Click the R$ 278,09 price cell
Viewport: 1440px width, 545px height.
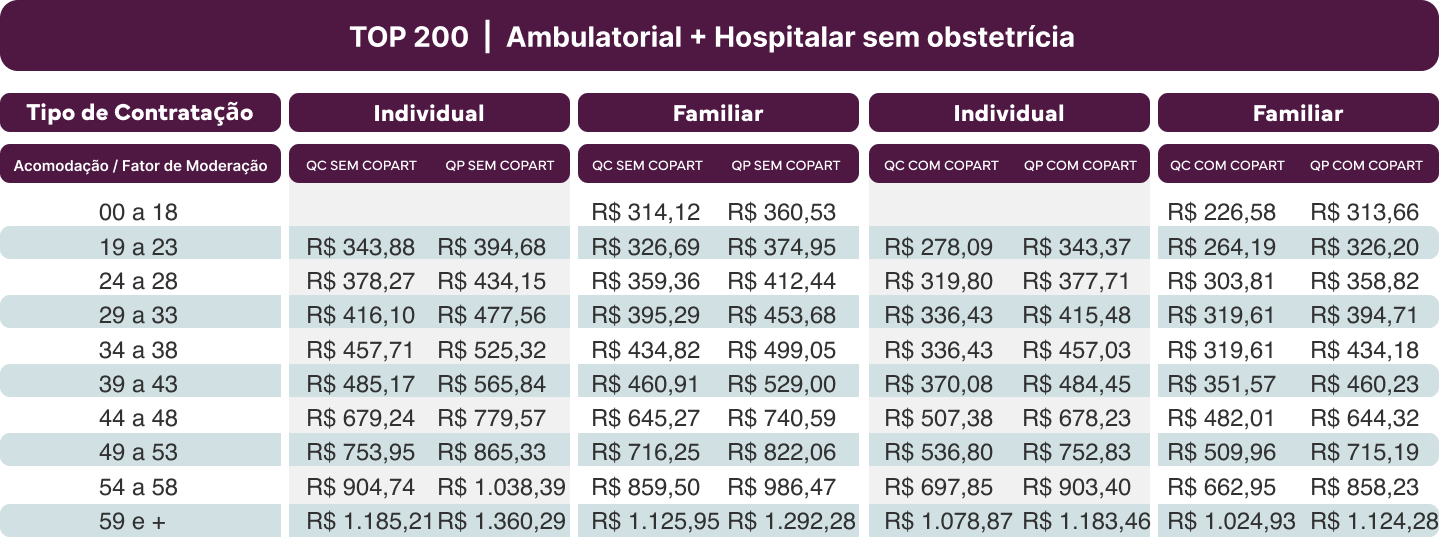tap(939, 246)
